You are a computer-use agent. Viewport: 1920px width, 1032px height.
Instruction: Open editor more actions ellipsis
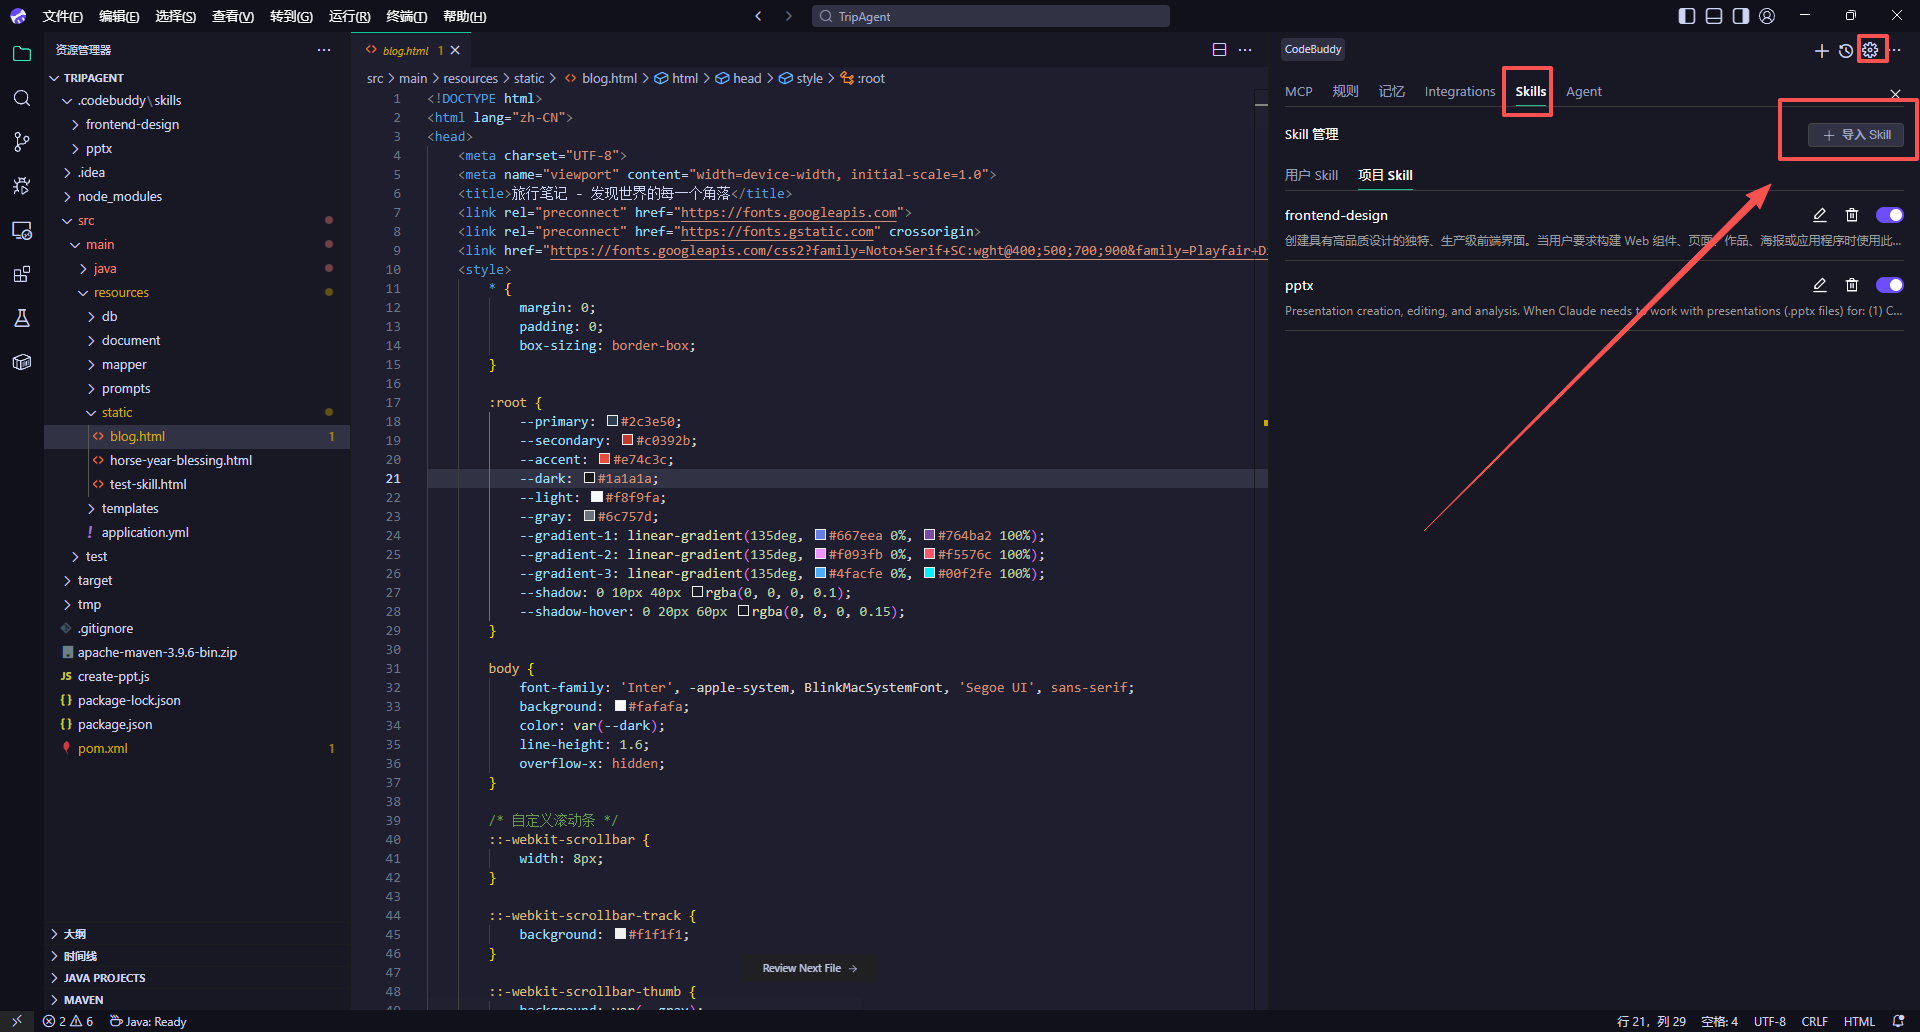point(1245,50)
